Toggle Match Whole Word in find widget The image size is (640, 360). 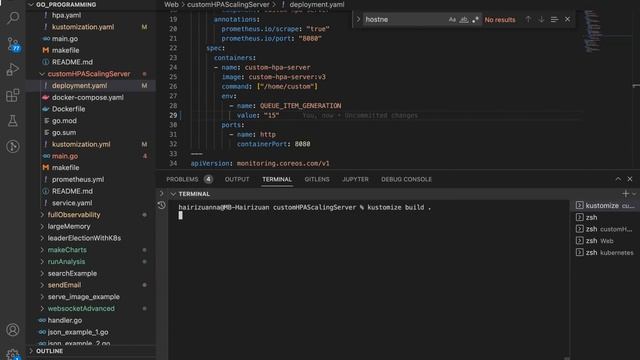click(464, 20)
